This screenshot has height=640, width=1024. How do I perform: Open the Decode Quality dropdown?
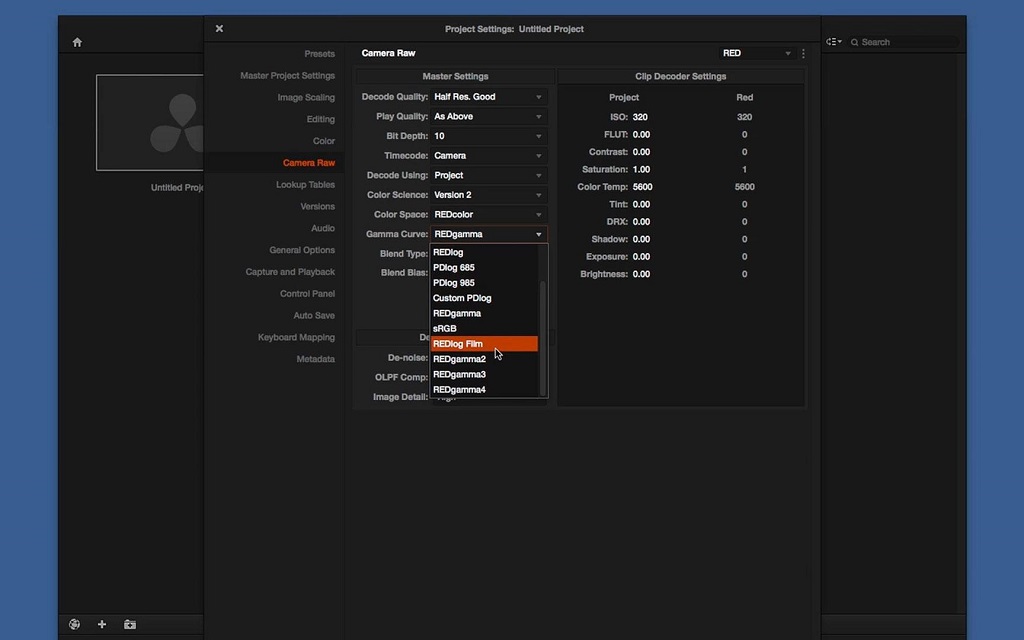pos(488,97)
